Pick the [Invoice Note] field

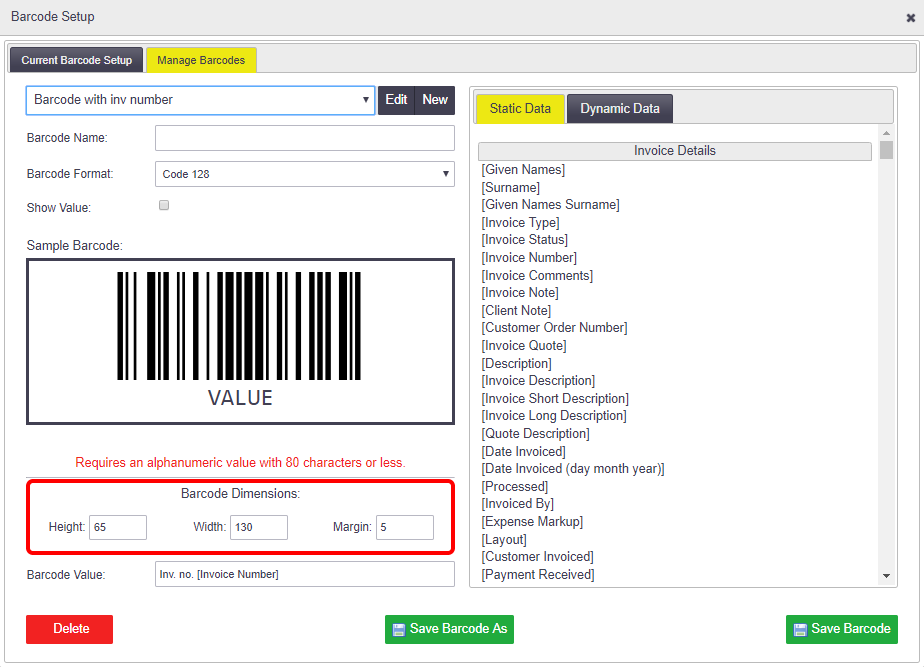tap(520, 293)
